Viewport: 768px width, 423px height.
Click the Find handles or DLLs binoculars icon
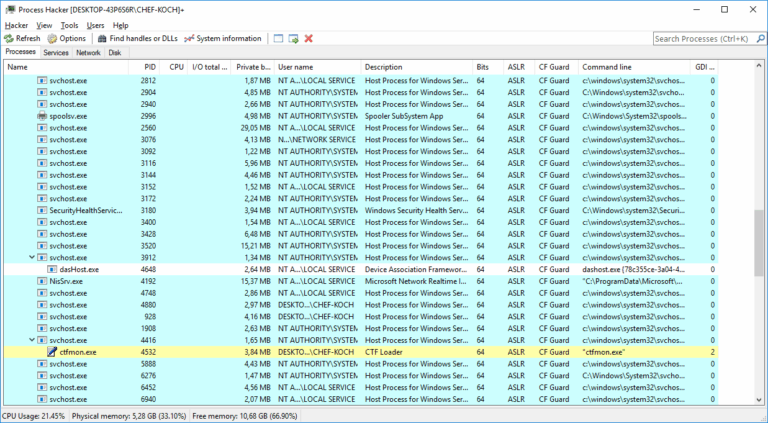point(102,38)
